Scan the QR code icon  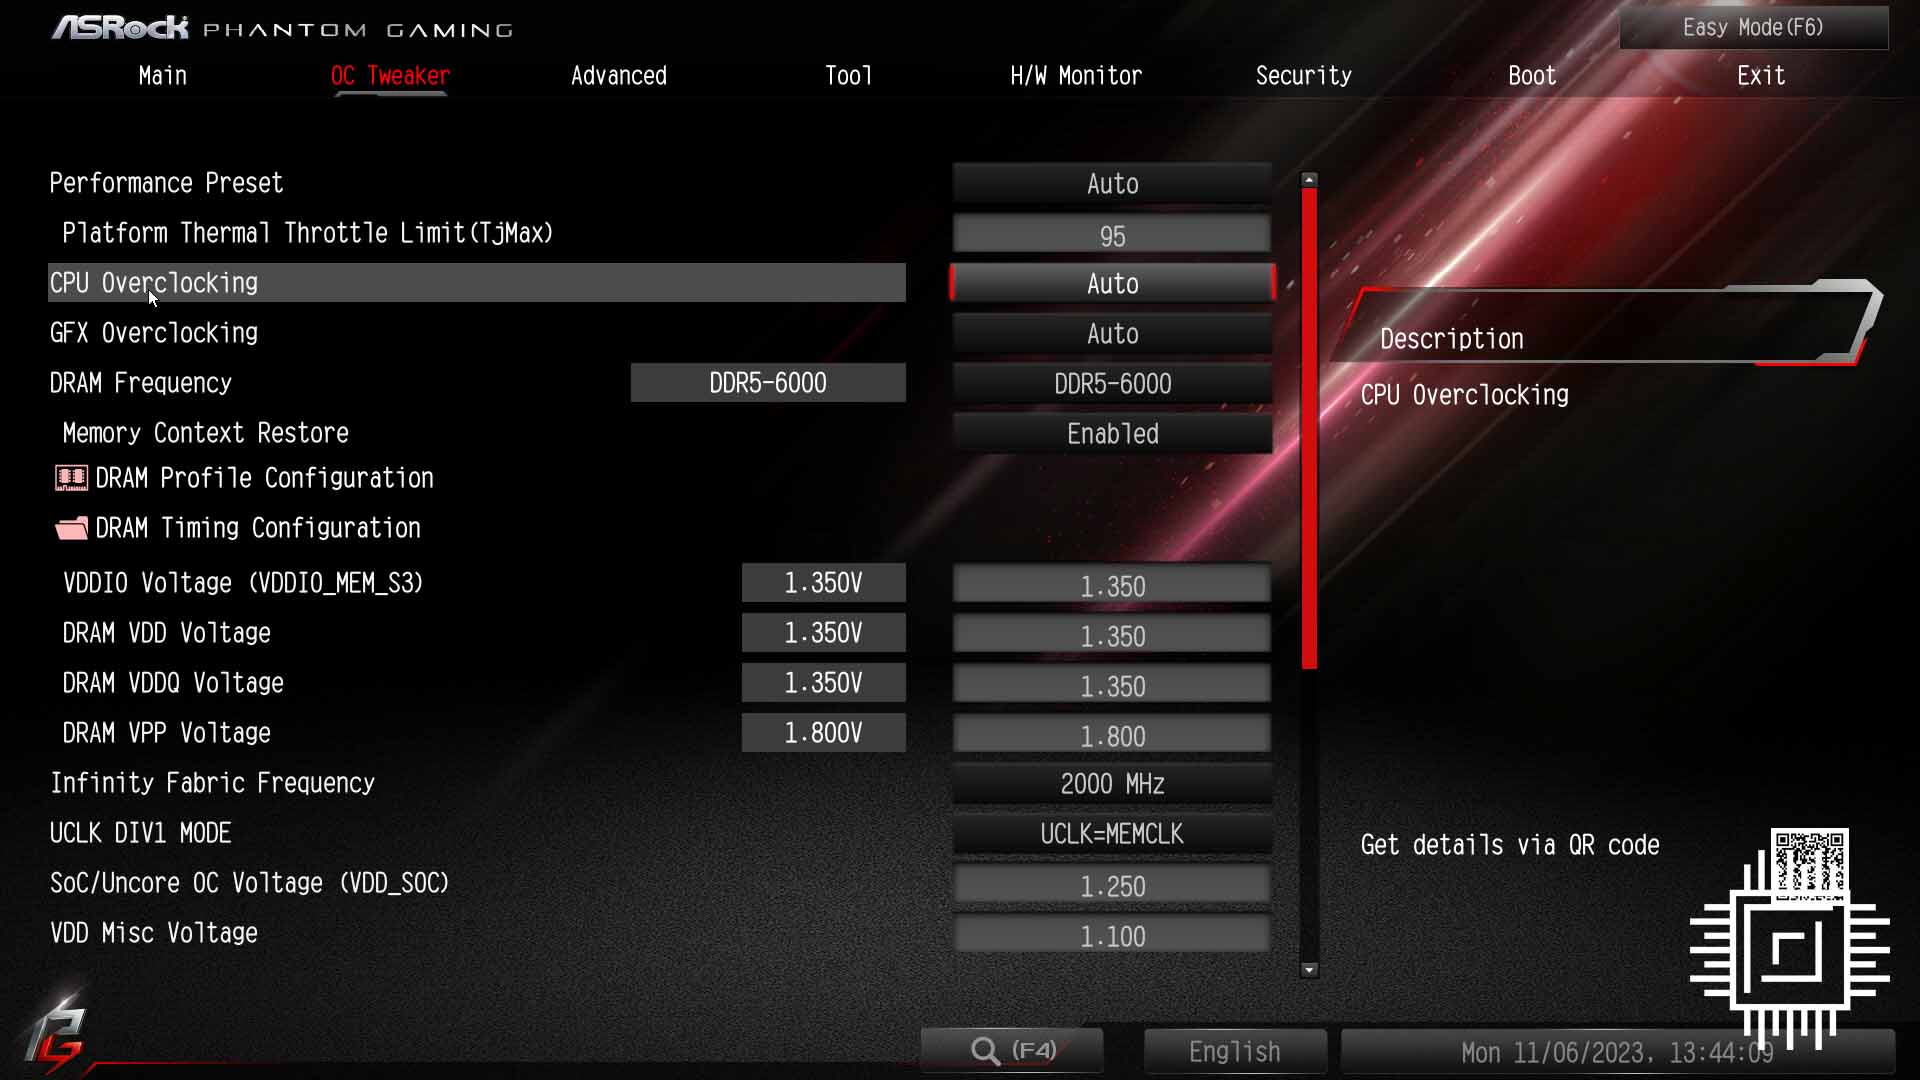(1811, 864)
